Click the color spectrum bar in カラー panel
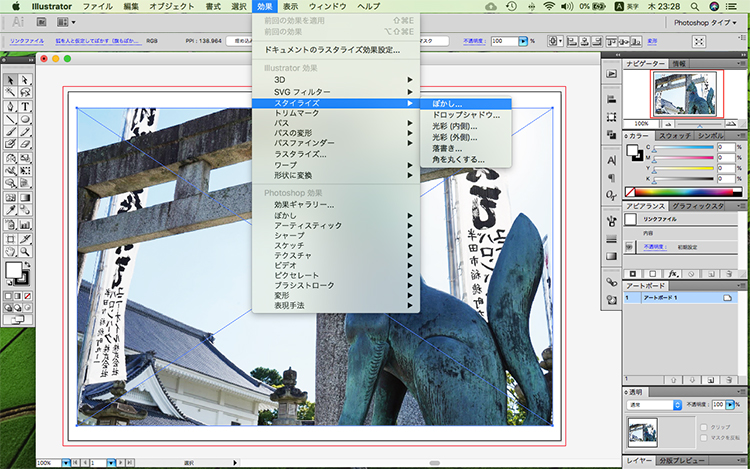The width and height of the screenshot is (750, 469). coord(686,190)
